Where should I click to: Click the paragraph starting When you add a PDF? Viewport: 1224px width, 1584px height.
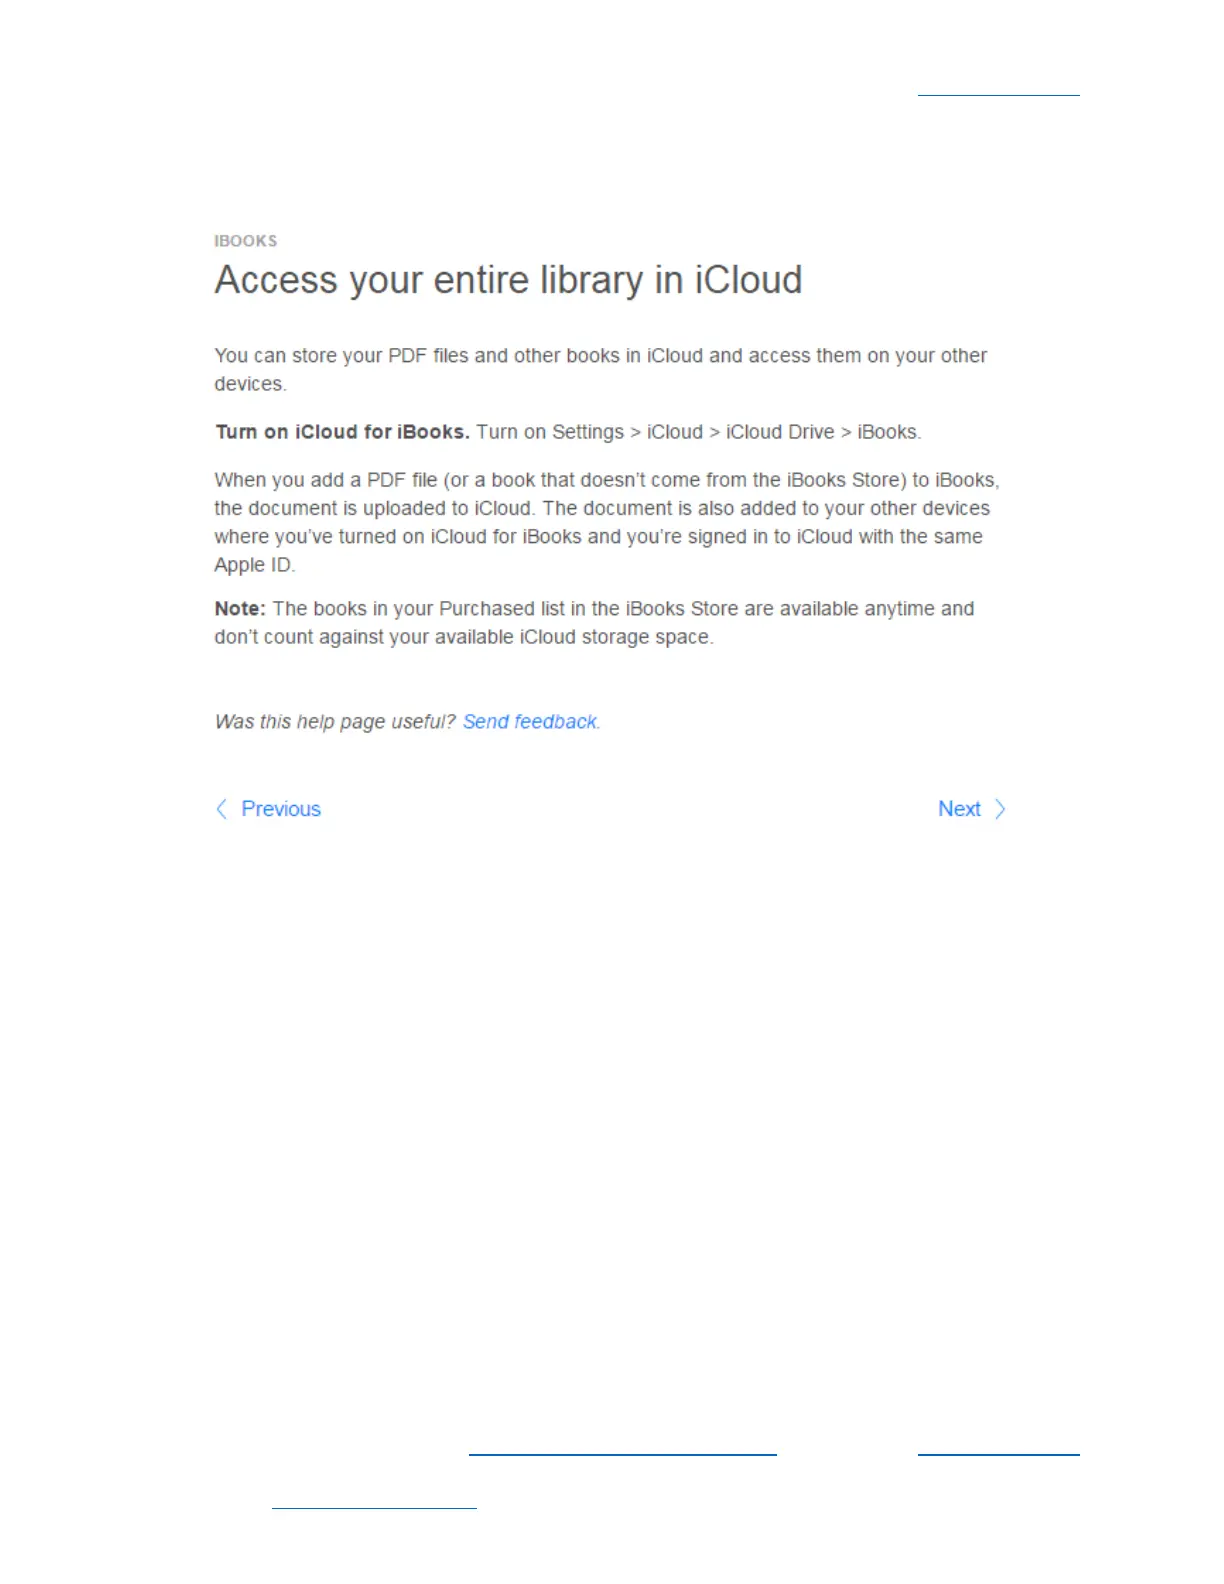tap(607, 522)
